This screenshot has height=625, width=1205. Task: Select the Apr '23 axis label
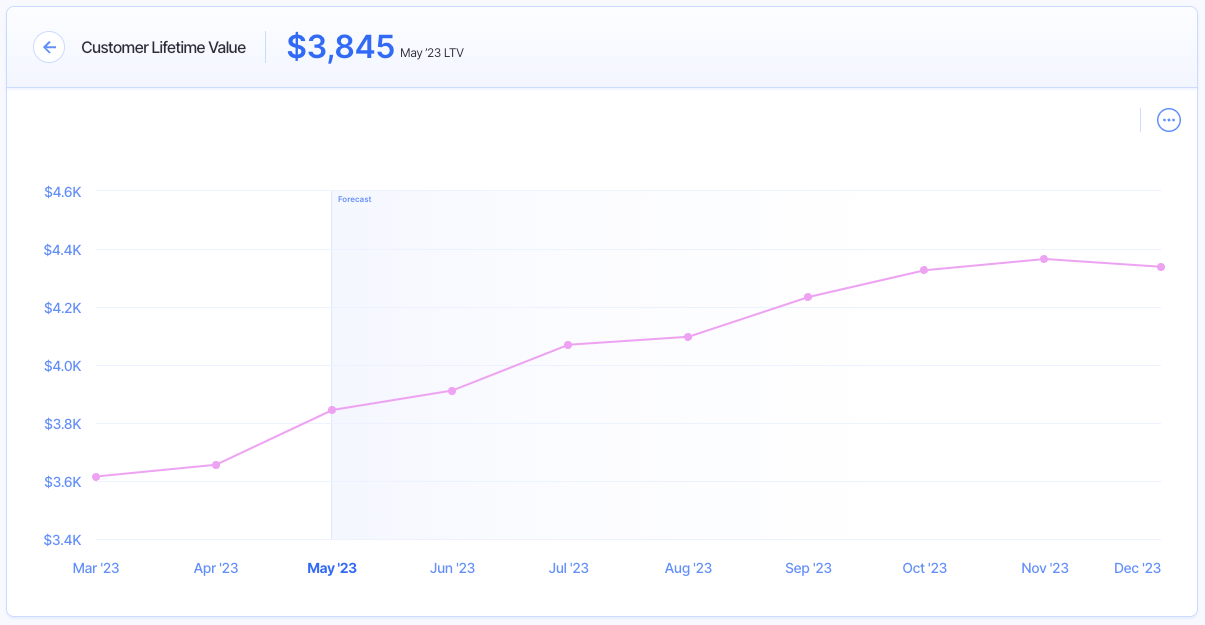coord(216,567)
